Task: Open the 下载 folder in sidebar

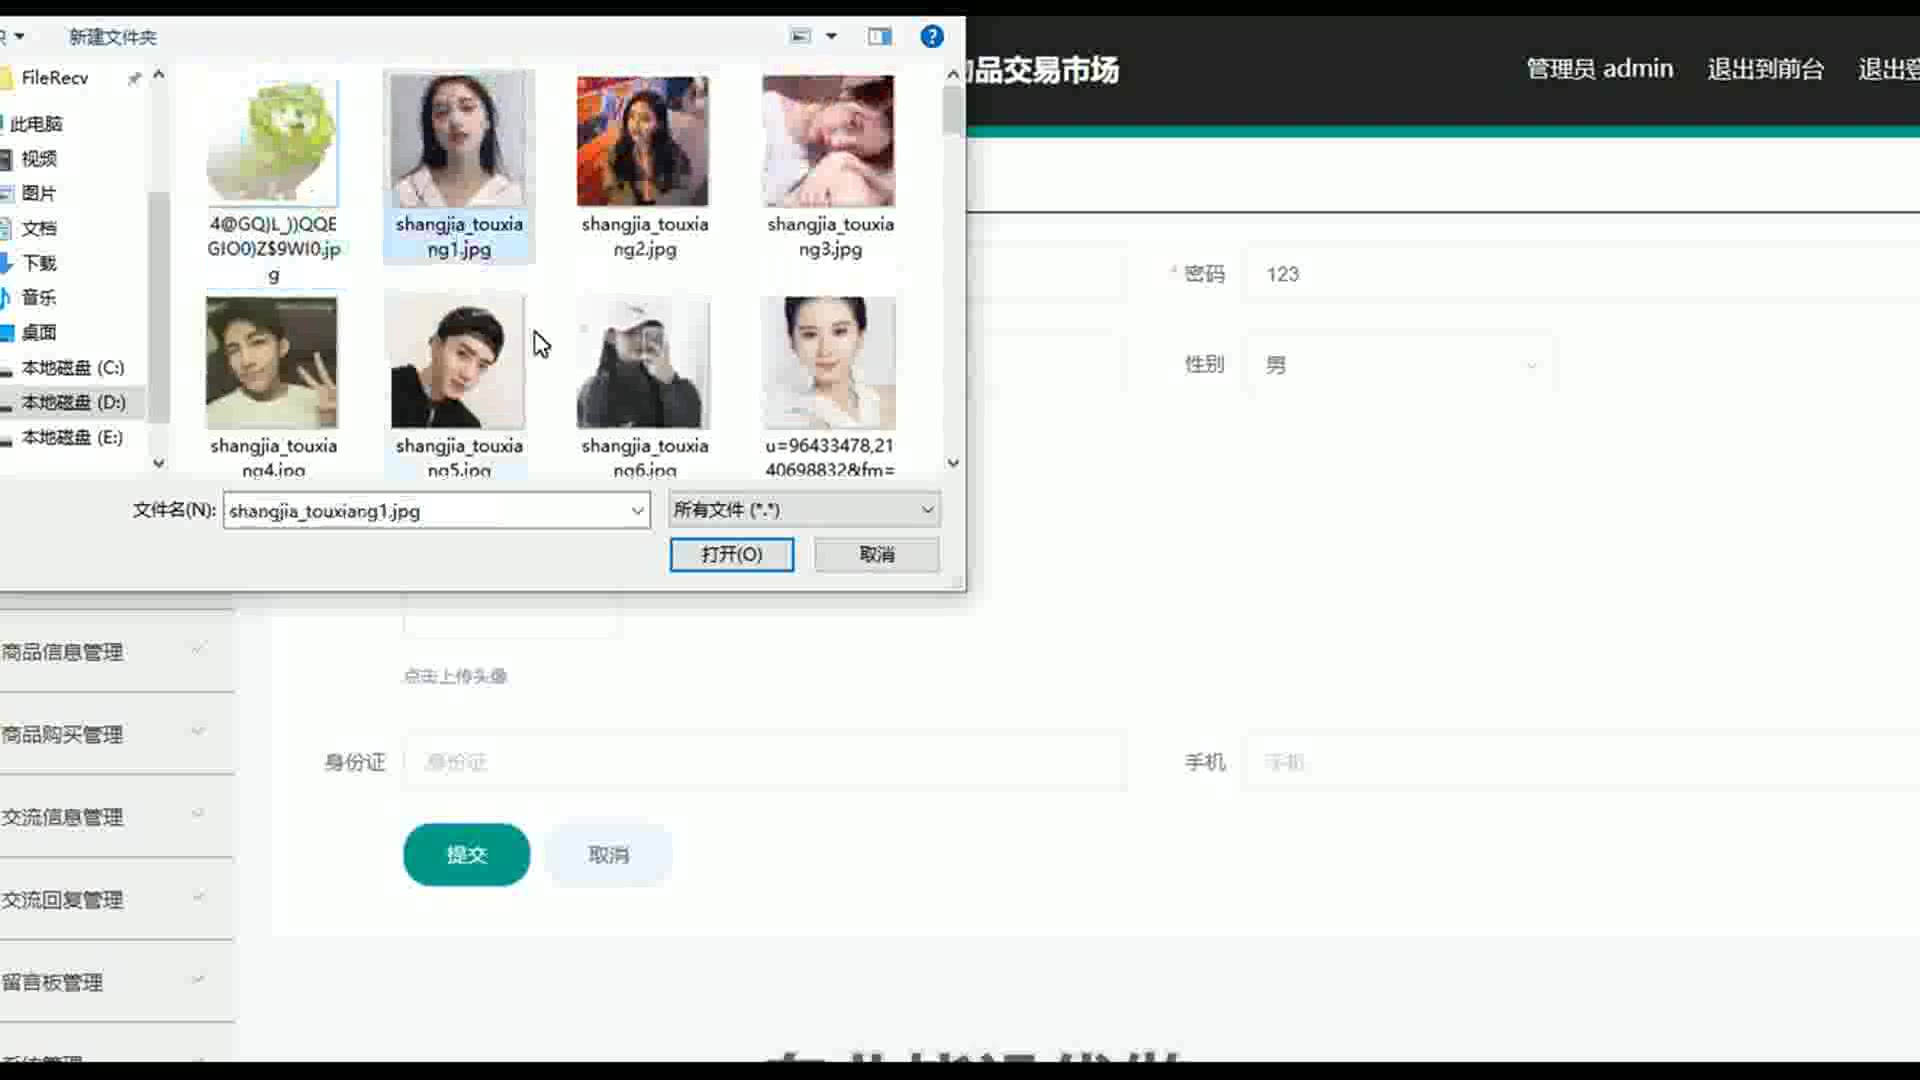Action: click(39, 263)
